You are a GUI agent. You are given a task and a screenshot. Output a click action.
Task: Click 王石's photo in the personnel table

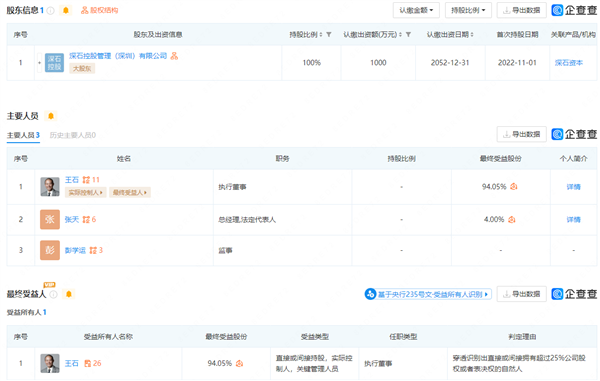click(50, 187)
